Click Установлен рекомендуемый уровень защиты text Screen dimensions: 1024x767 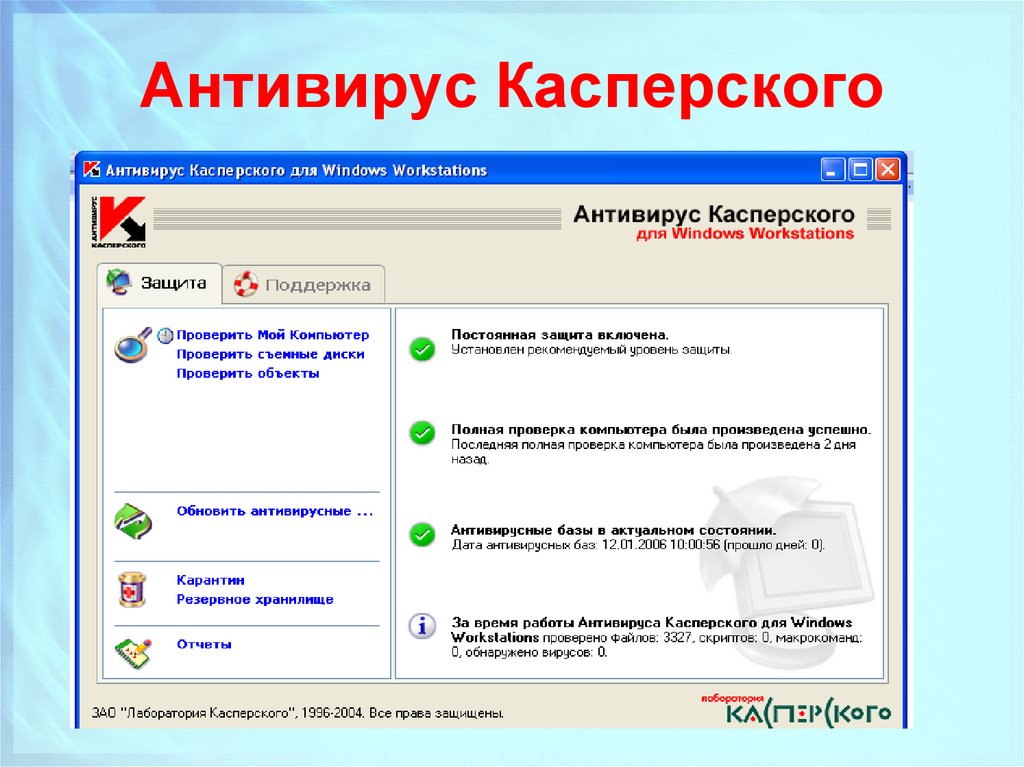coord(592,350)
